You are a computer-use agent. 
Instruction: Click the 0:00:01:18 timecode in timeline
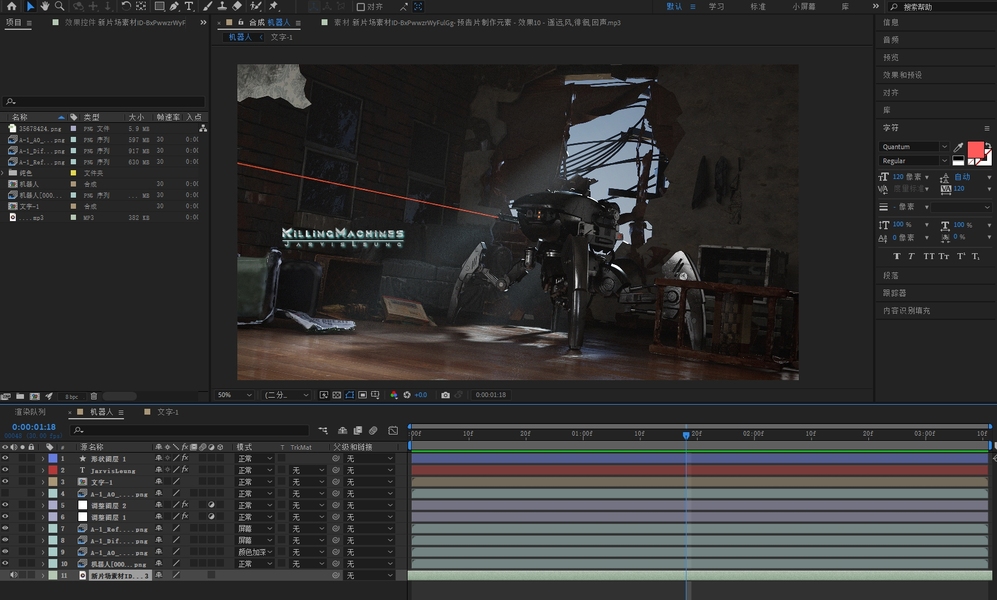[34, 427]
